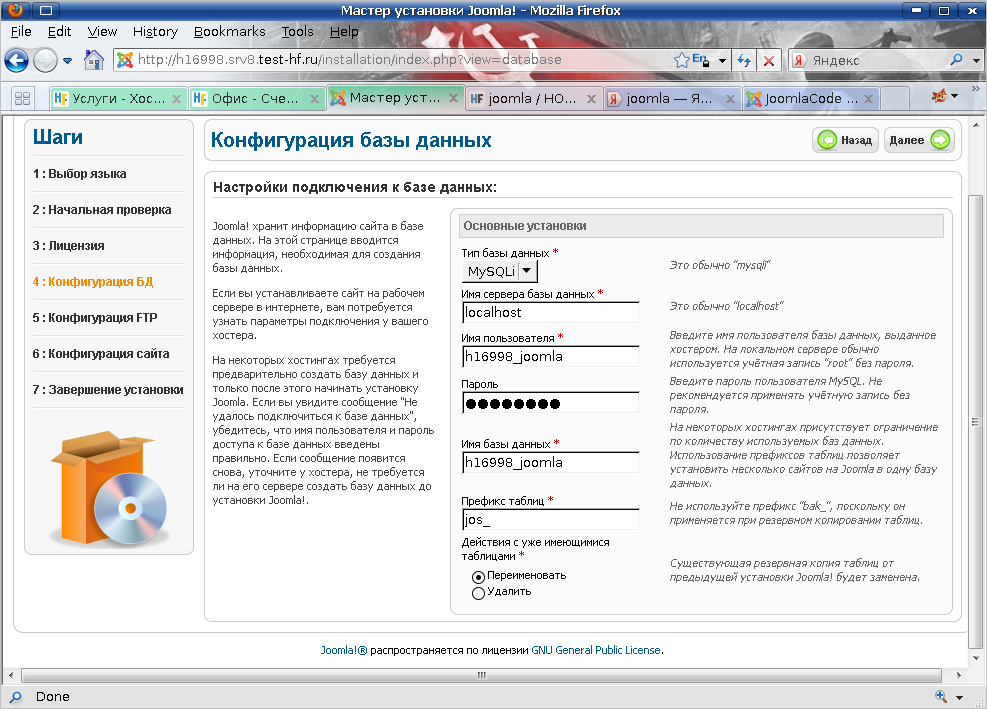Open the navigation history dropdown arrow

[x=67, y=61]
